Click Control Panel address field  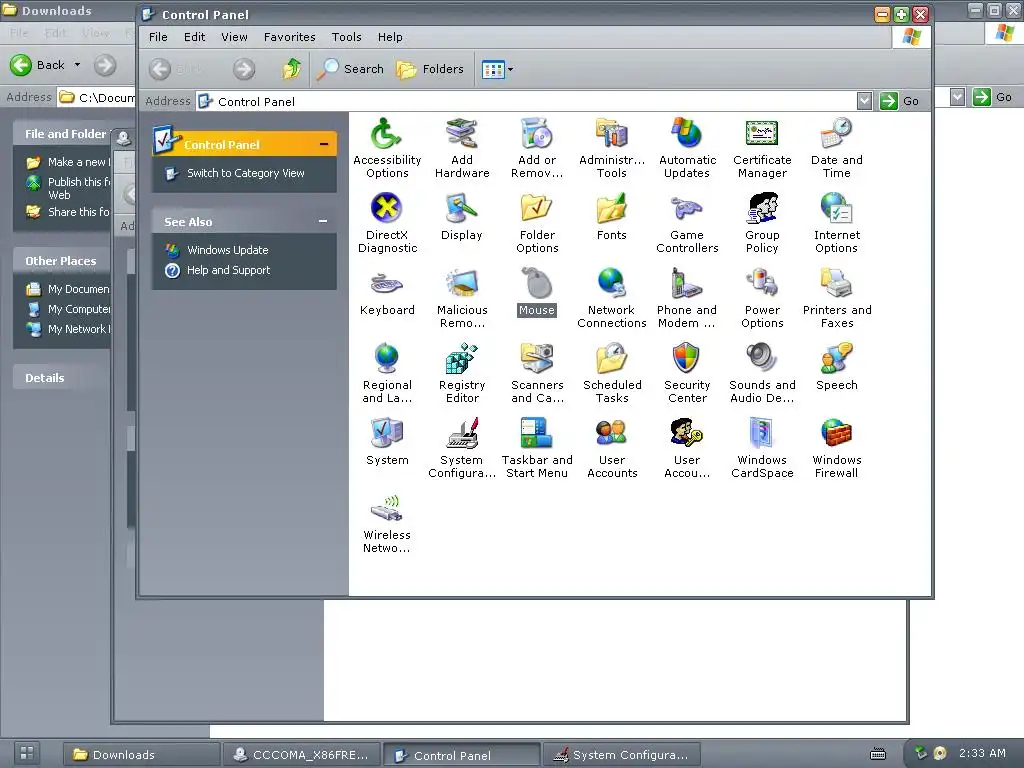526,101
